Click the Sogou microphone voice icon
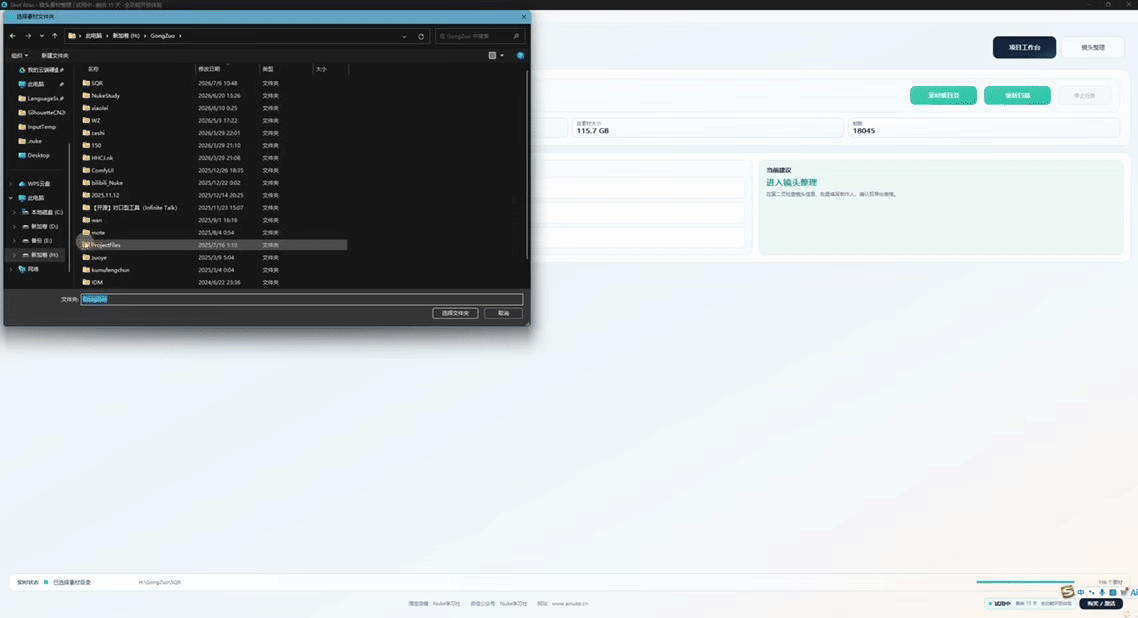This screenshot has width=1138, height=618. coord(1102,593)
